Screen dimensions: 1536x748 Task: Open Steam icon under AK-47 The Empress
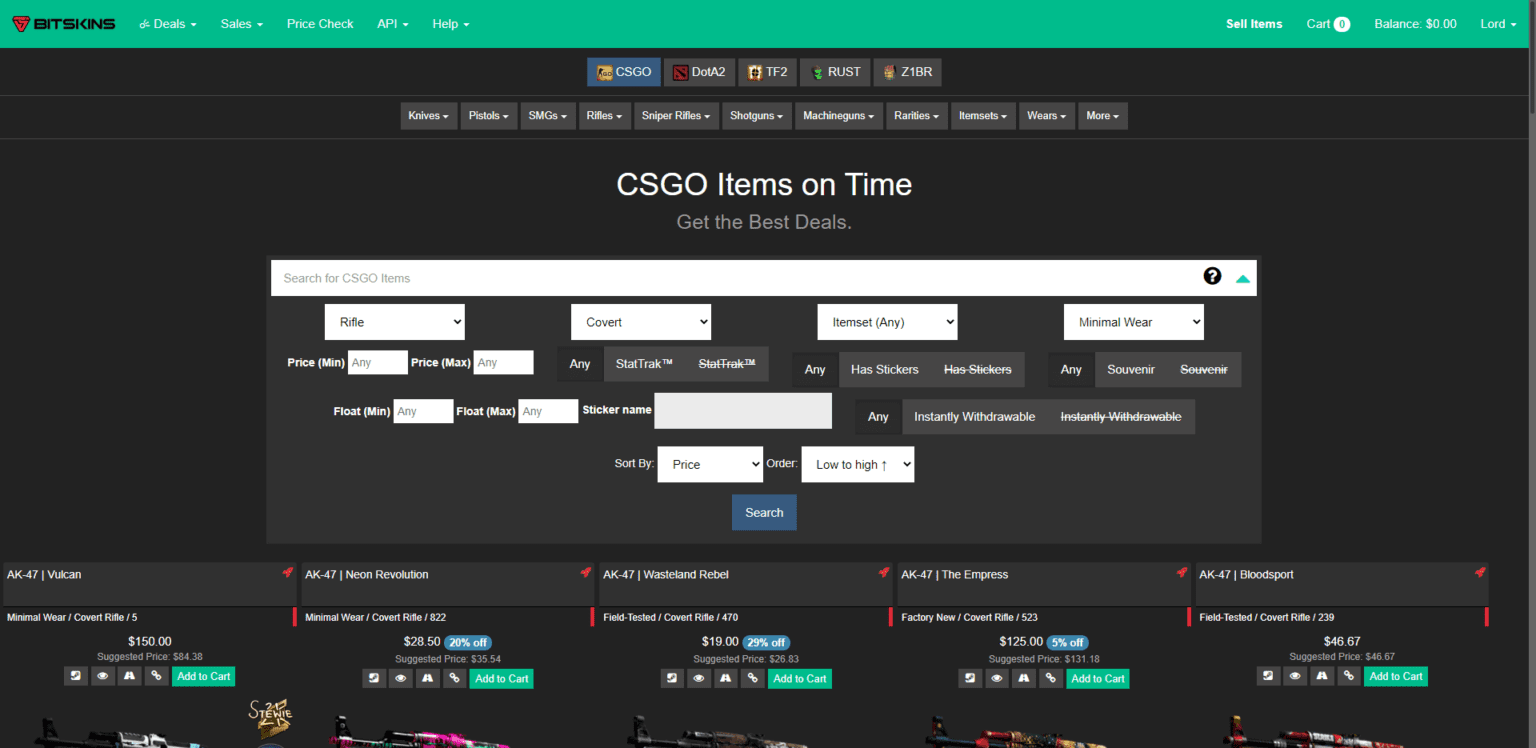[971, 678]
